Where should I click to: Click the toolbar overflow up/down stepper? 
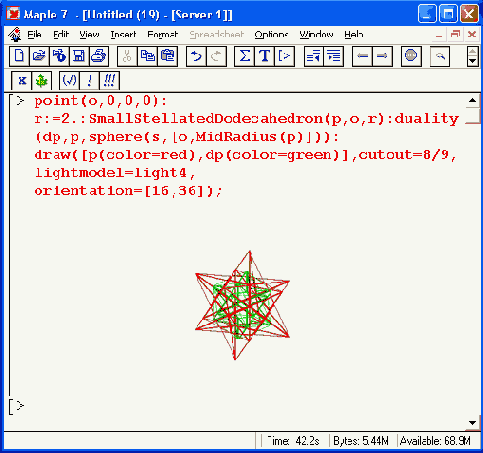tap(473, 56)
